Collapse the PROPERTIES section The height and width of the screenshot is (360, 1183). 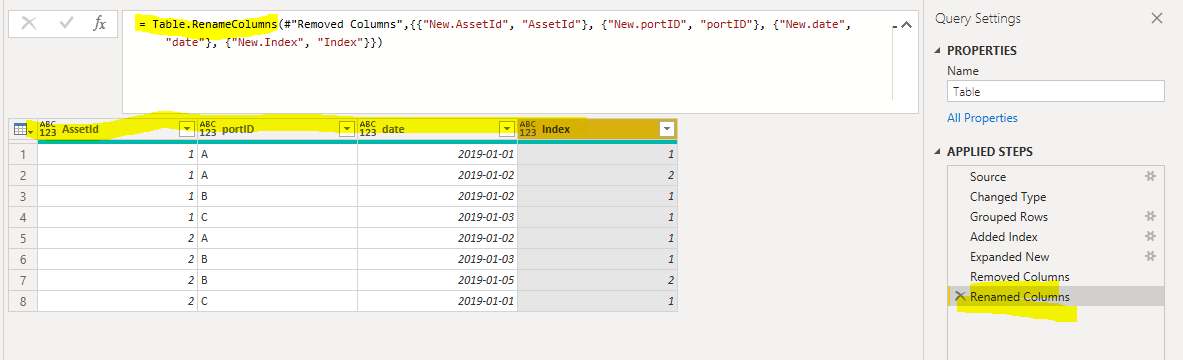pyautogui.click(x=938, y=51)
